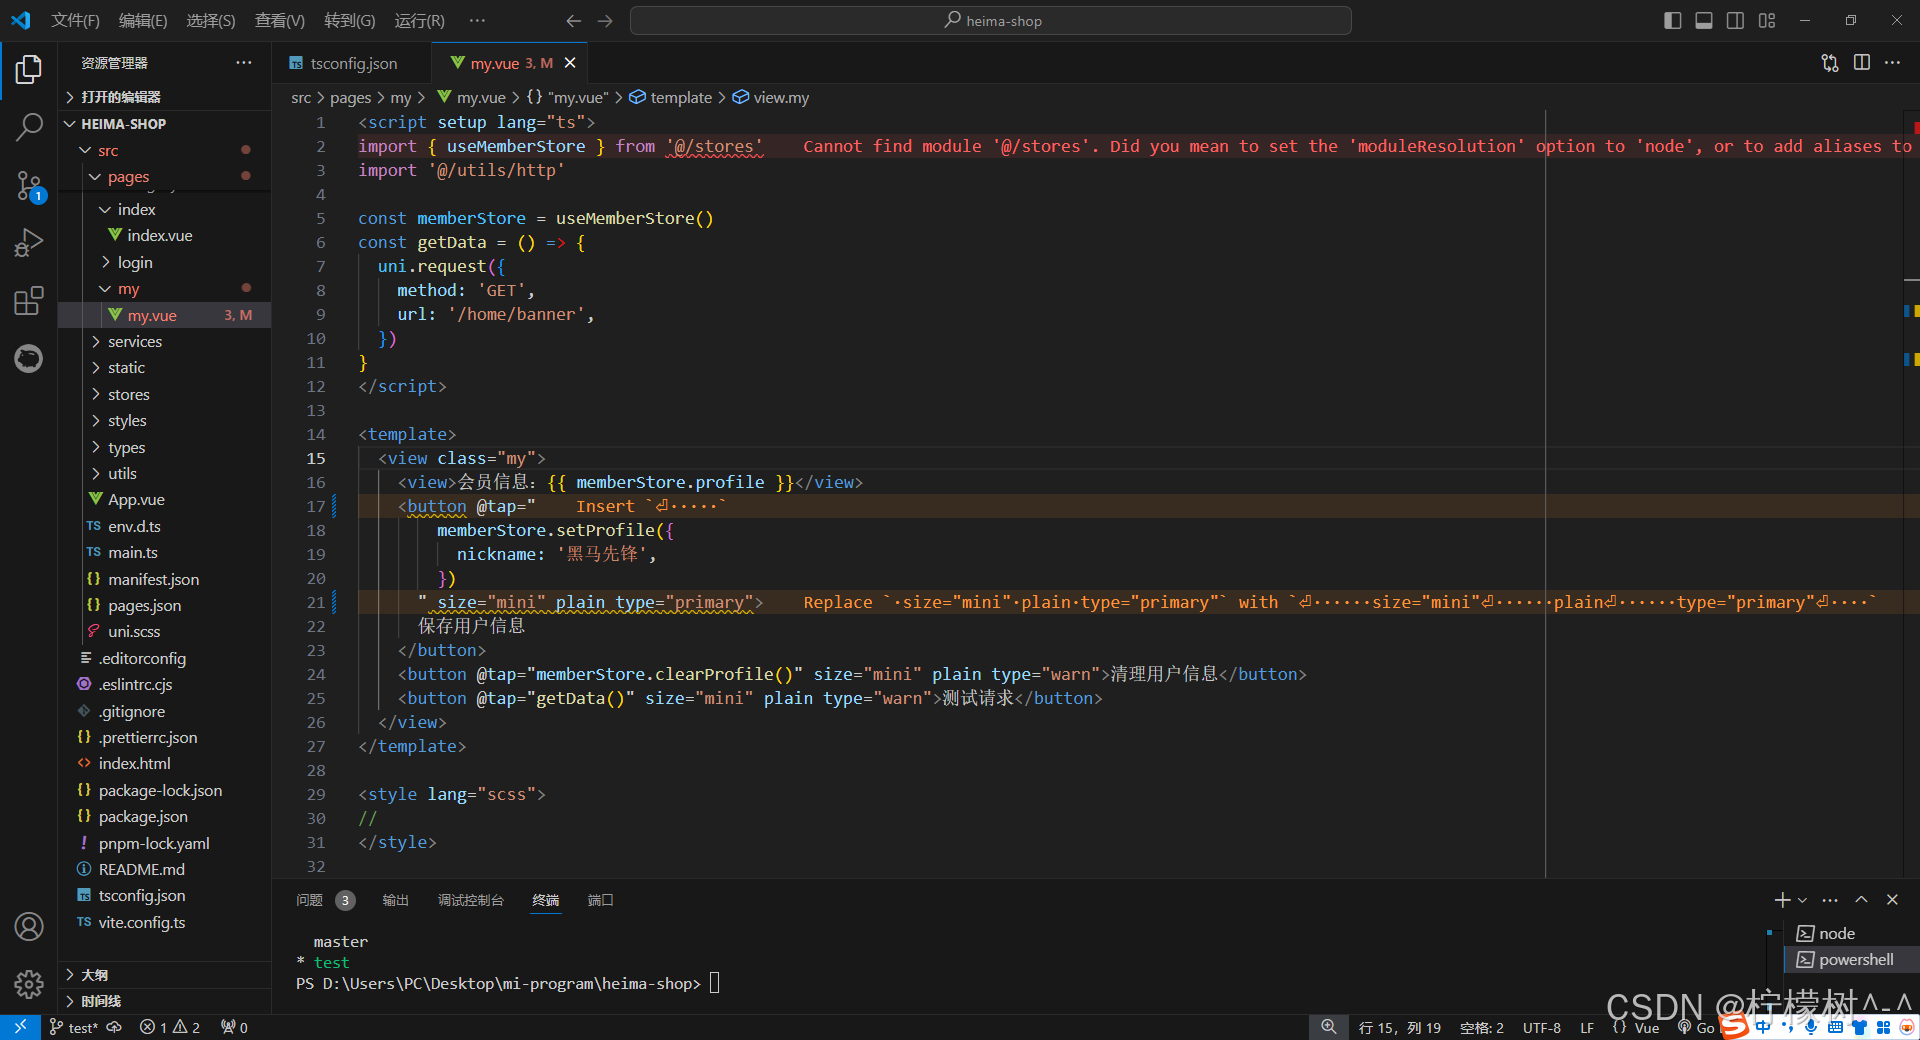Open the Explorer view in activity bar
The width and height of the screenshot is (1920, 1040).
[x=29, y=69]
